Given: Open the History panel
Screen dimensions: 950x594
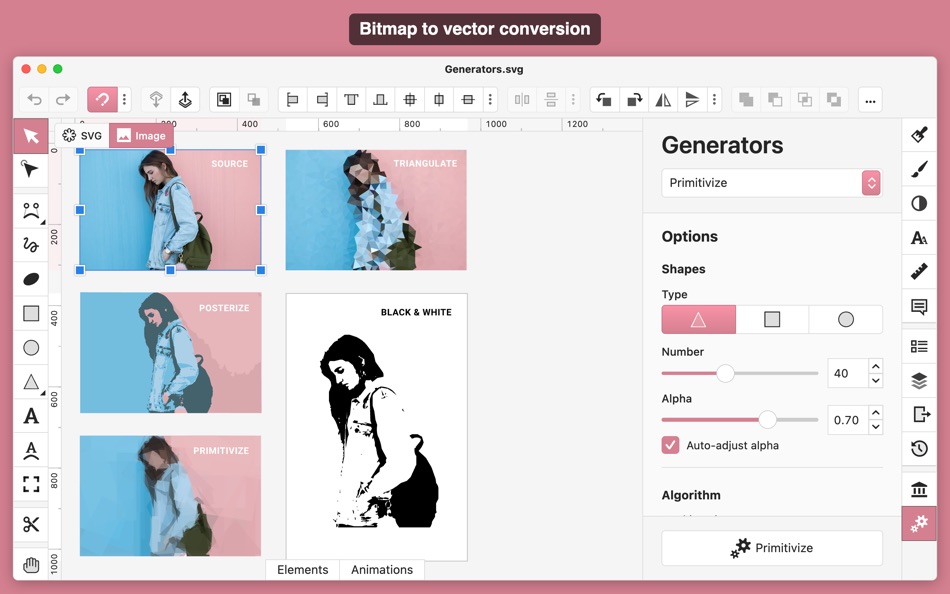Looking at the screenshot, I should click(919, 449).
